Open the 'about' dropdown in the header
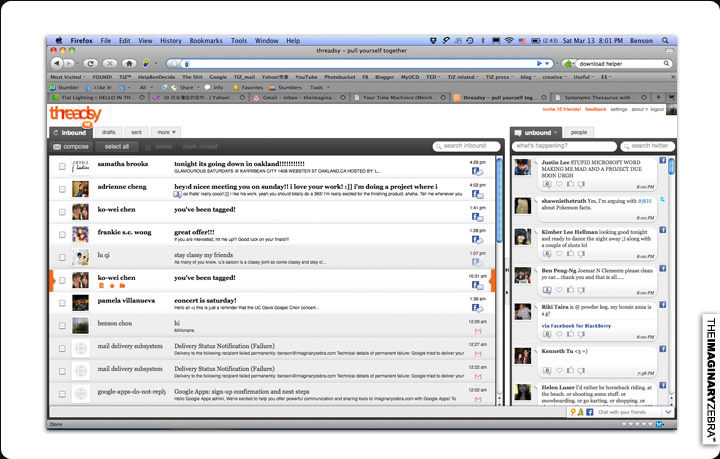Viewport: 720px width, 459px height. pos(638,109)
